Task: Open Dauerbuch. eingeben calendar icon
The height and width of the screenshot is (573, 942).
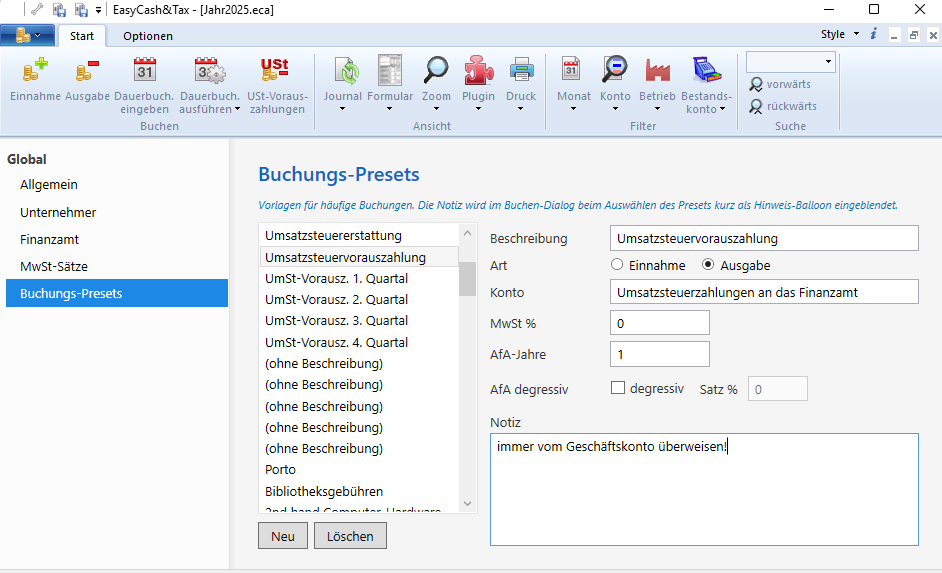Action: point(144,70)
